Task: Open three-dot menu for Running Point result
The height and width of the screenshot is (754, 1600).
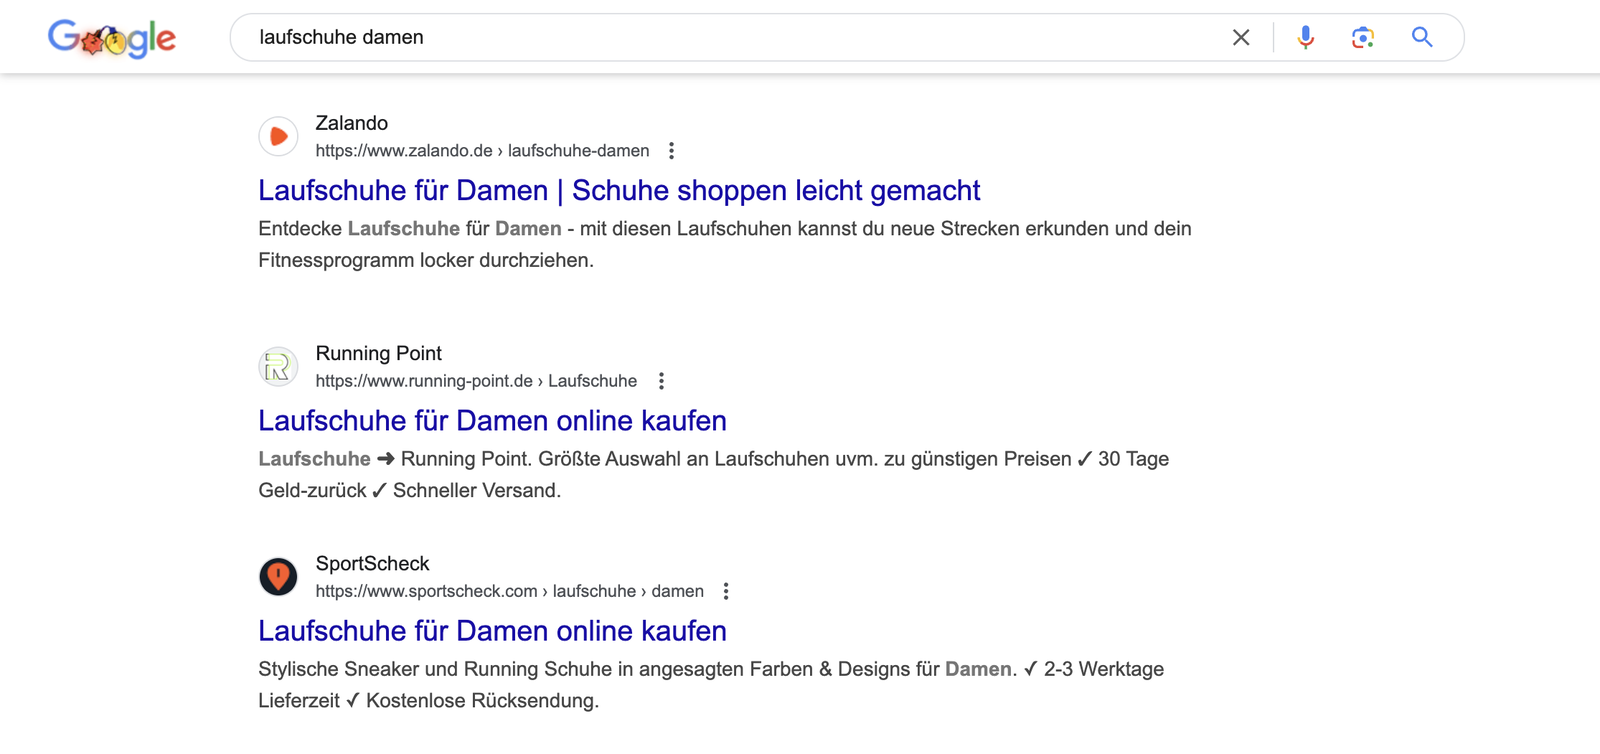Action: (x=661, y=381)
